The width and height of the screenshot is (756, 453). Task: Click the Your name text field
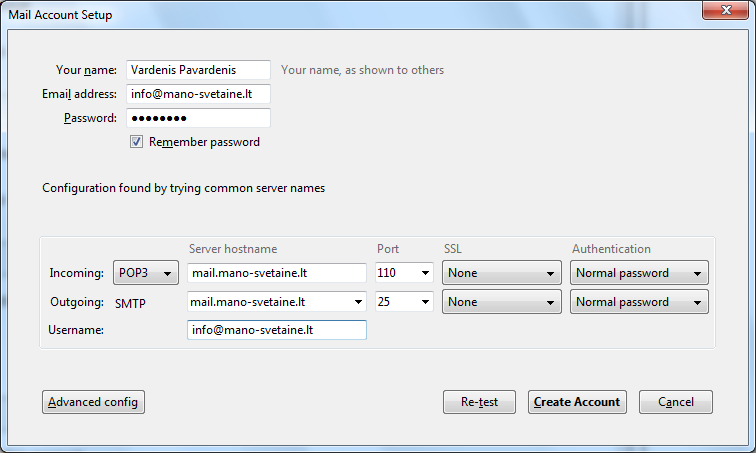(x=198, y=70)
